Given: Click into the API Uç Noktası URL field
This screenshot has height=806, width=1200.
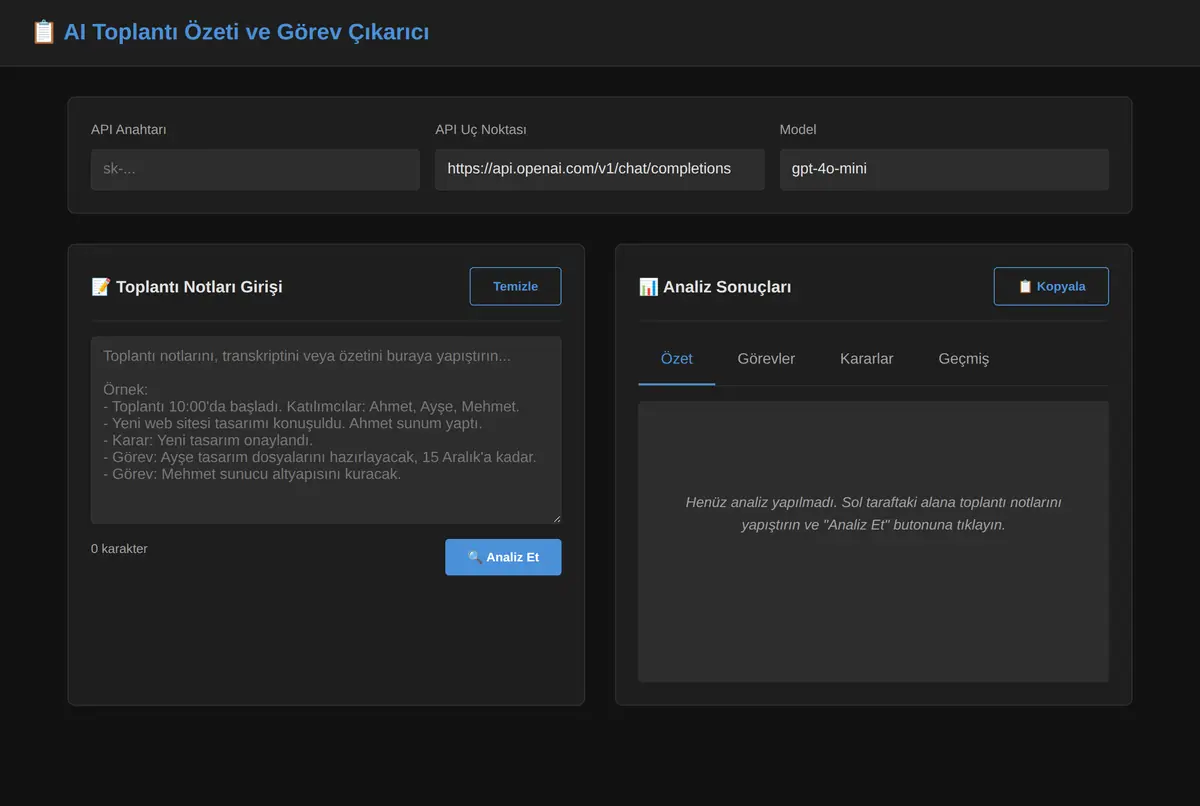Looking at the screenshot, I should click(600, 169).
